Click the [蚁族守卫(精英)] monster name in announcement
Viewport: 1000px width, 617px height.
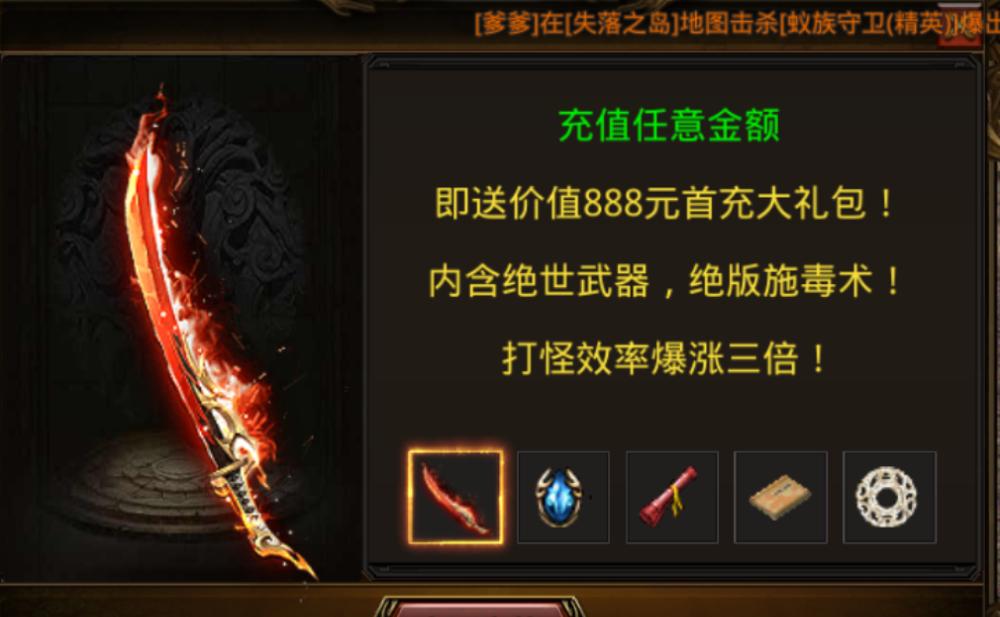[868, 24]
